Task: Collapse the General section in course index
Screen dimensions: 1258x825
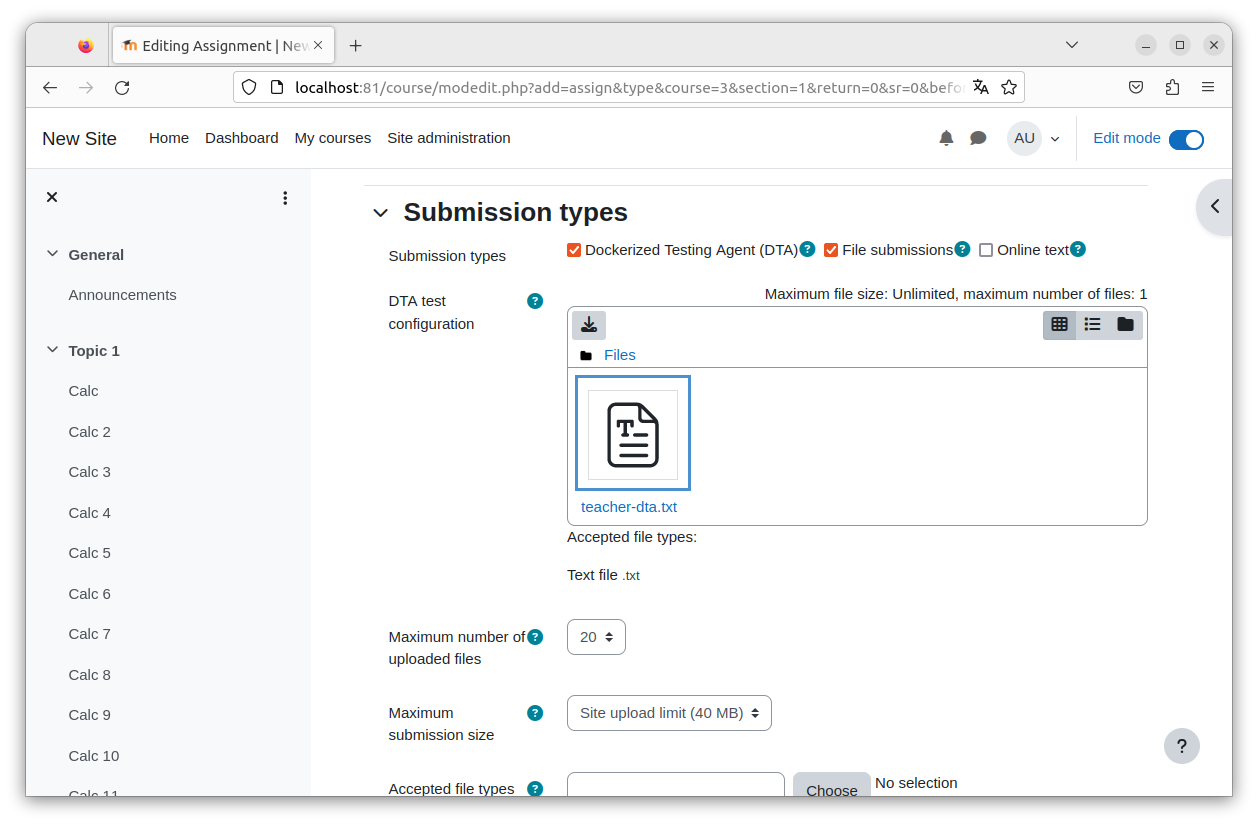Action: (x=52, y=254)
